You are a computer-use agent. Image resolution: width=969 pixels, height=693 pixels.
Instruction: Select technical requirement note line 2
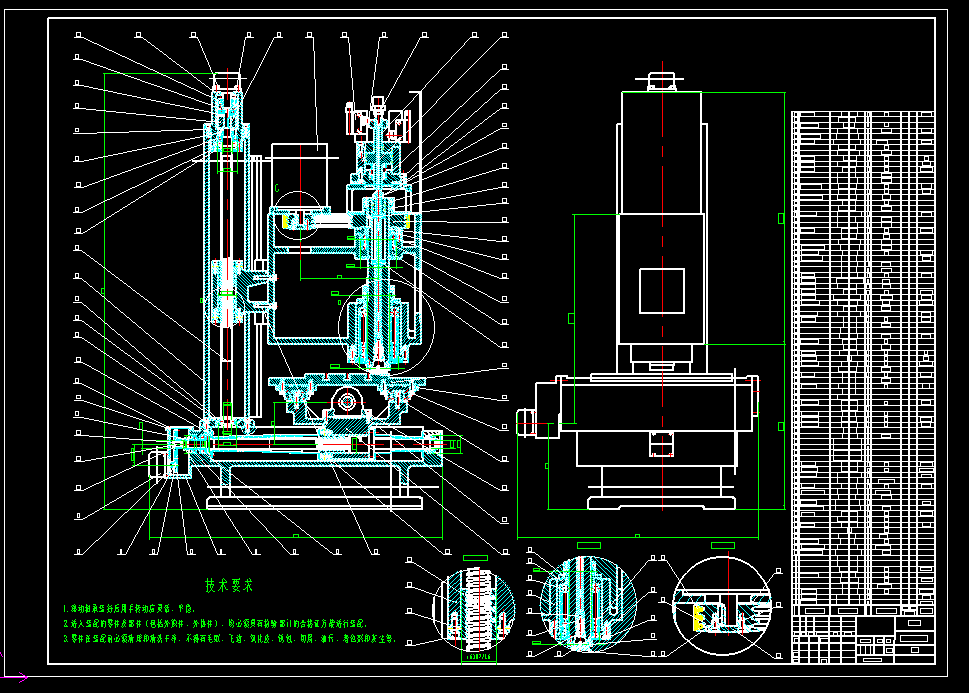click(x=214, y=624)
